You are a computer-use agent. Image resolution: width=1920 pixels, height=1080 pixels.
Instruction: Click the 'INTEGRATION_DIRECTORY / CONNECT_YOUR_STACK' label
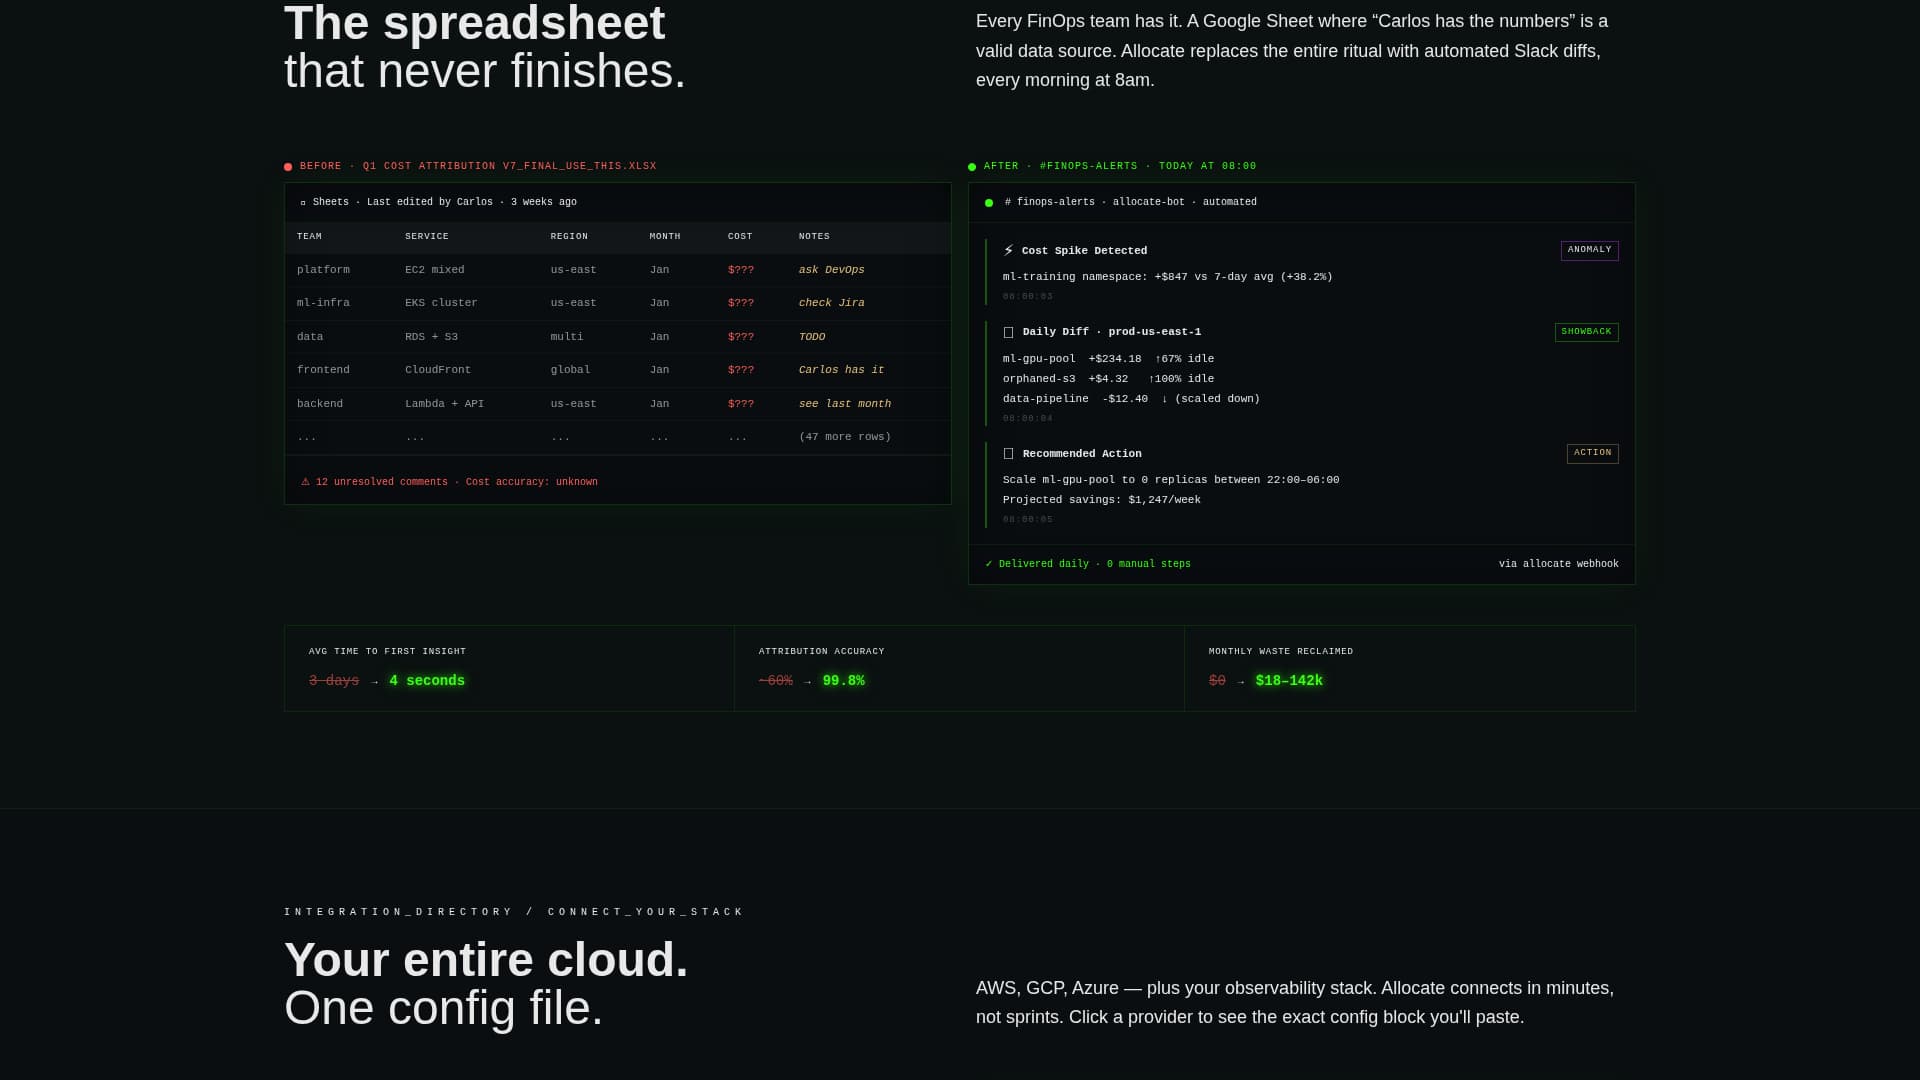514,912
